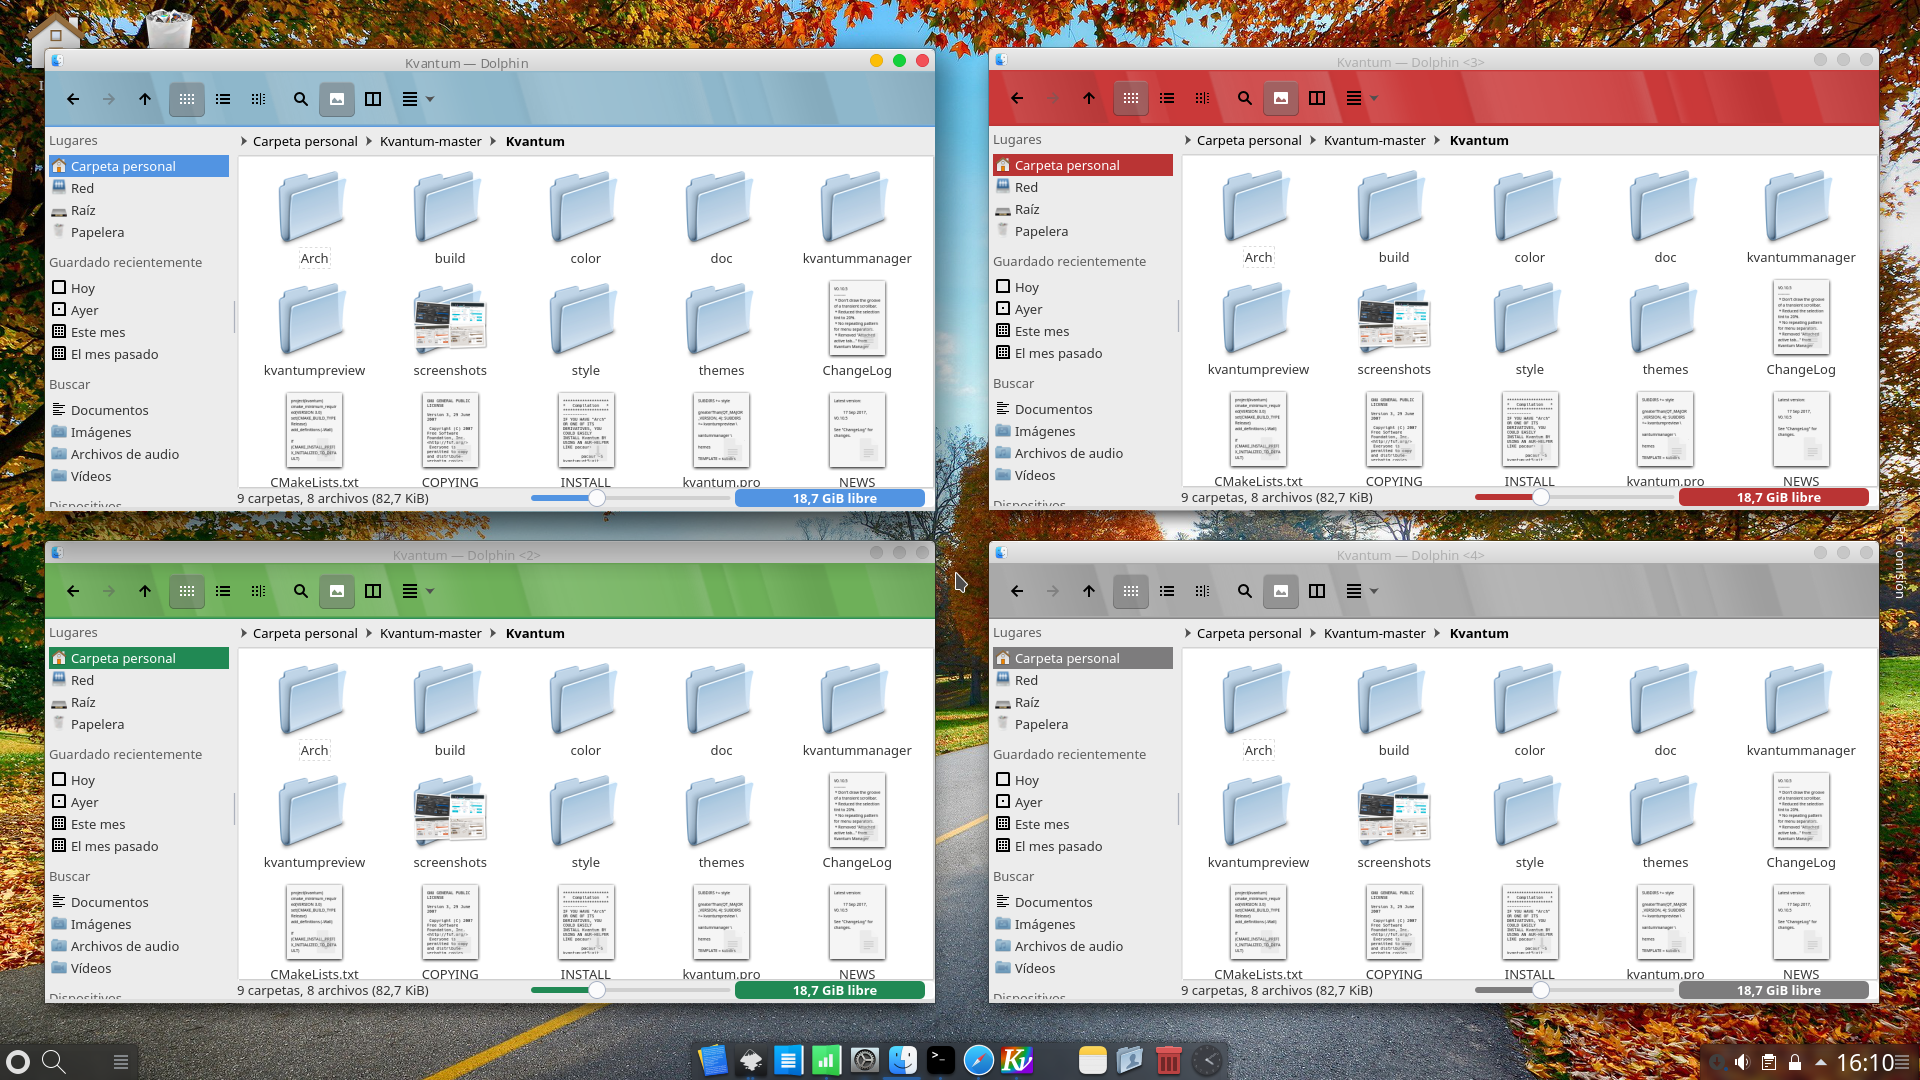1920x1080 pixels.
Task: Switch to compact view in gray Dolphin <4> window
Action: [1167, 591]
